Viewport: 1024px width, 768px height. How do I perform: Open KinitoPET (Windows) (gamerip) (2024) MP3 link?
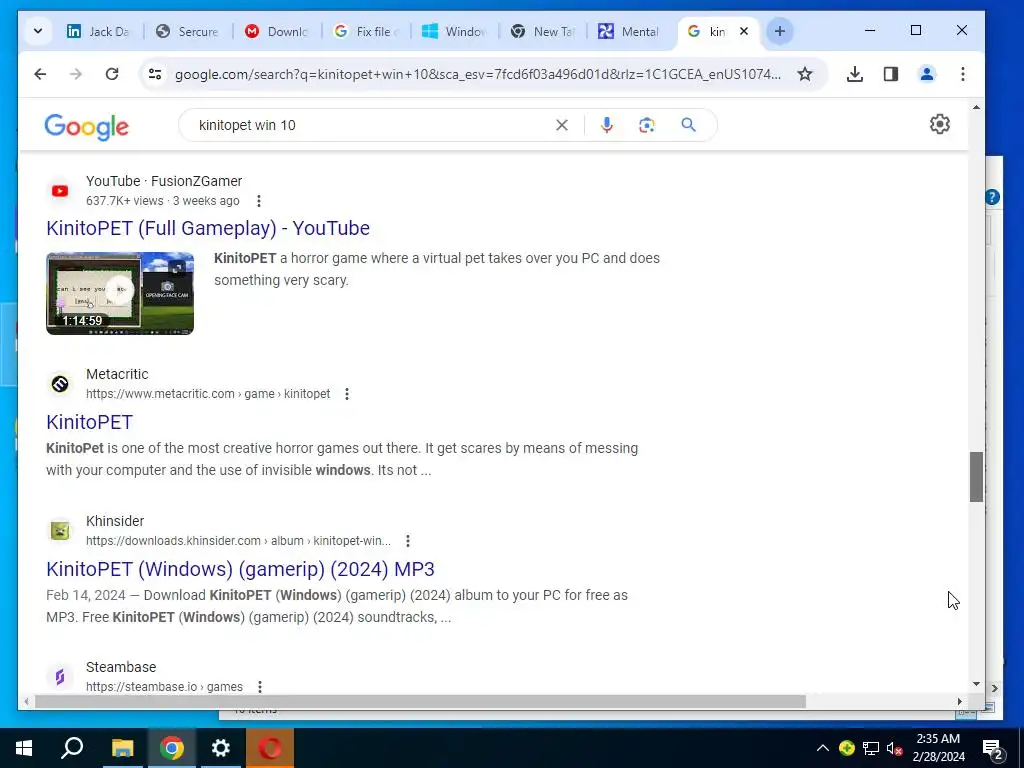(240, 569)
